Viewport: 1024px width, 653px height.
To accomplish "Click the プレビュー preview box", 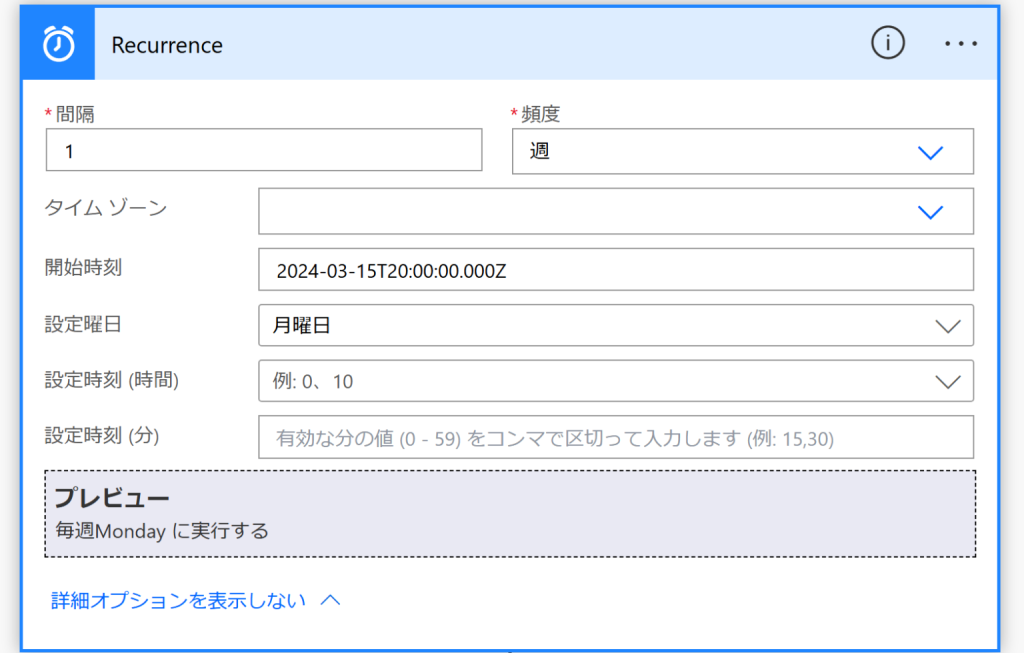I will [x=510, y=514].
